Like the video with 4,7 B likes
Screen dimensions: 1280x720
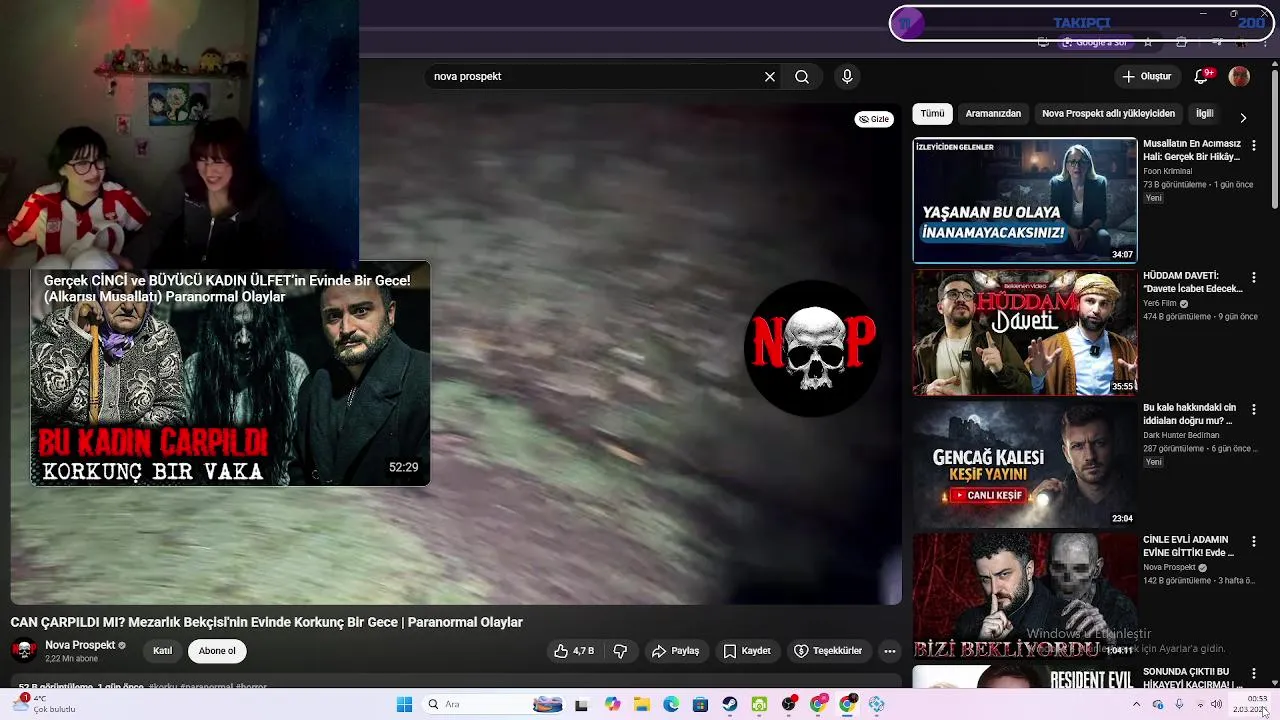pos(574,651)
